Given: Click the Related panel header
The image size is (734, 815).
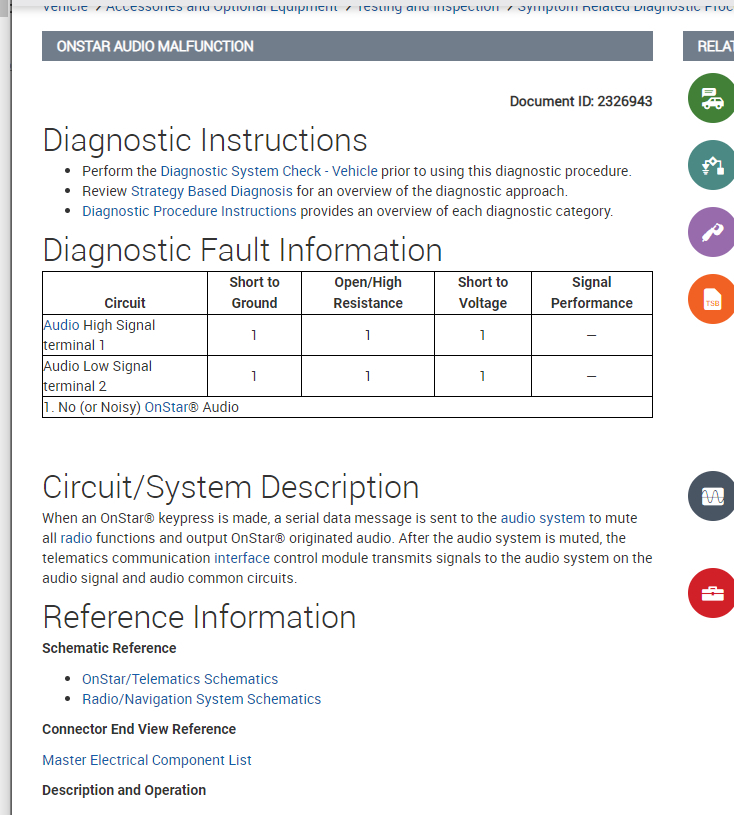Looking at the screenshot, I should point(714,46).
